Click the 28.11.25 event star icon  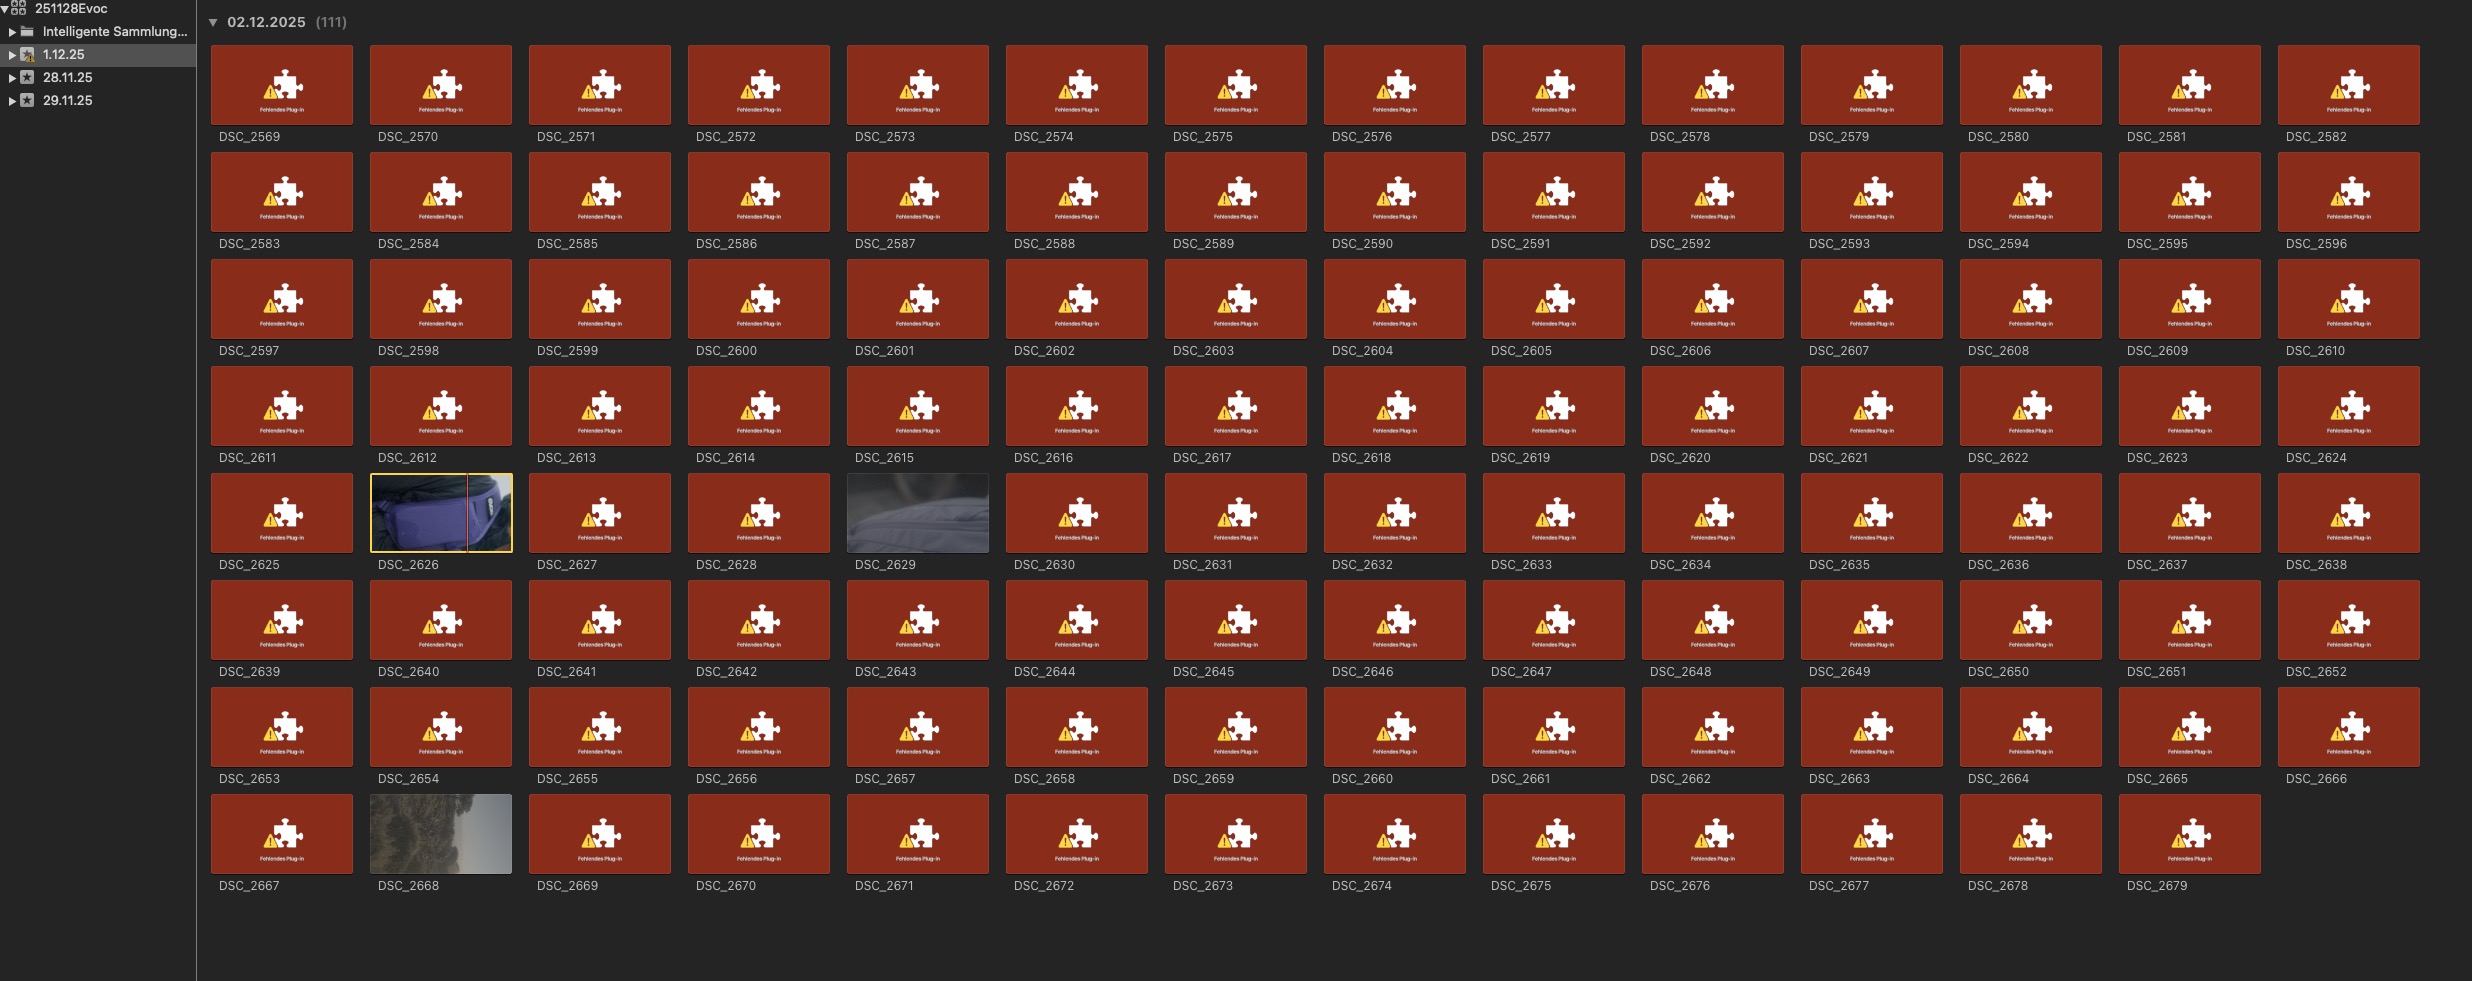pyautogui.click(x=27, y=77)
